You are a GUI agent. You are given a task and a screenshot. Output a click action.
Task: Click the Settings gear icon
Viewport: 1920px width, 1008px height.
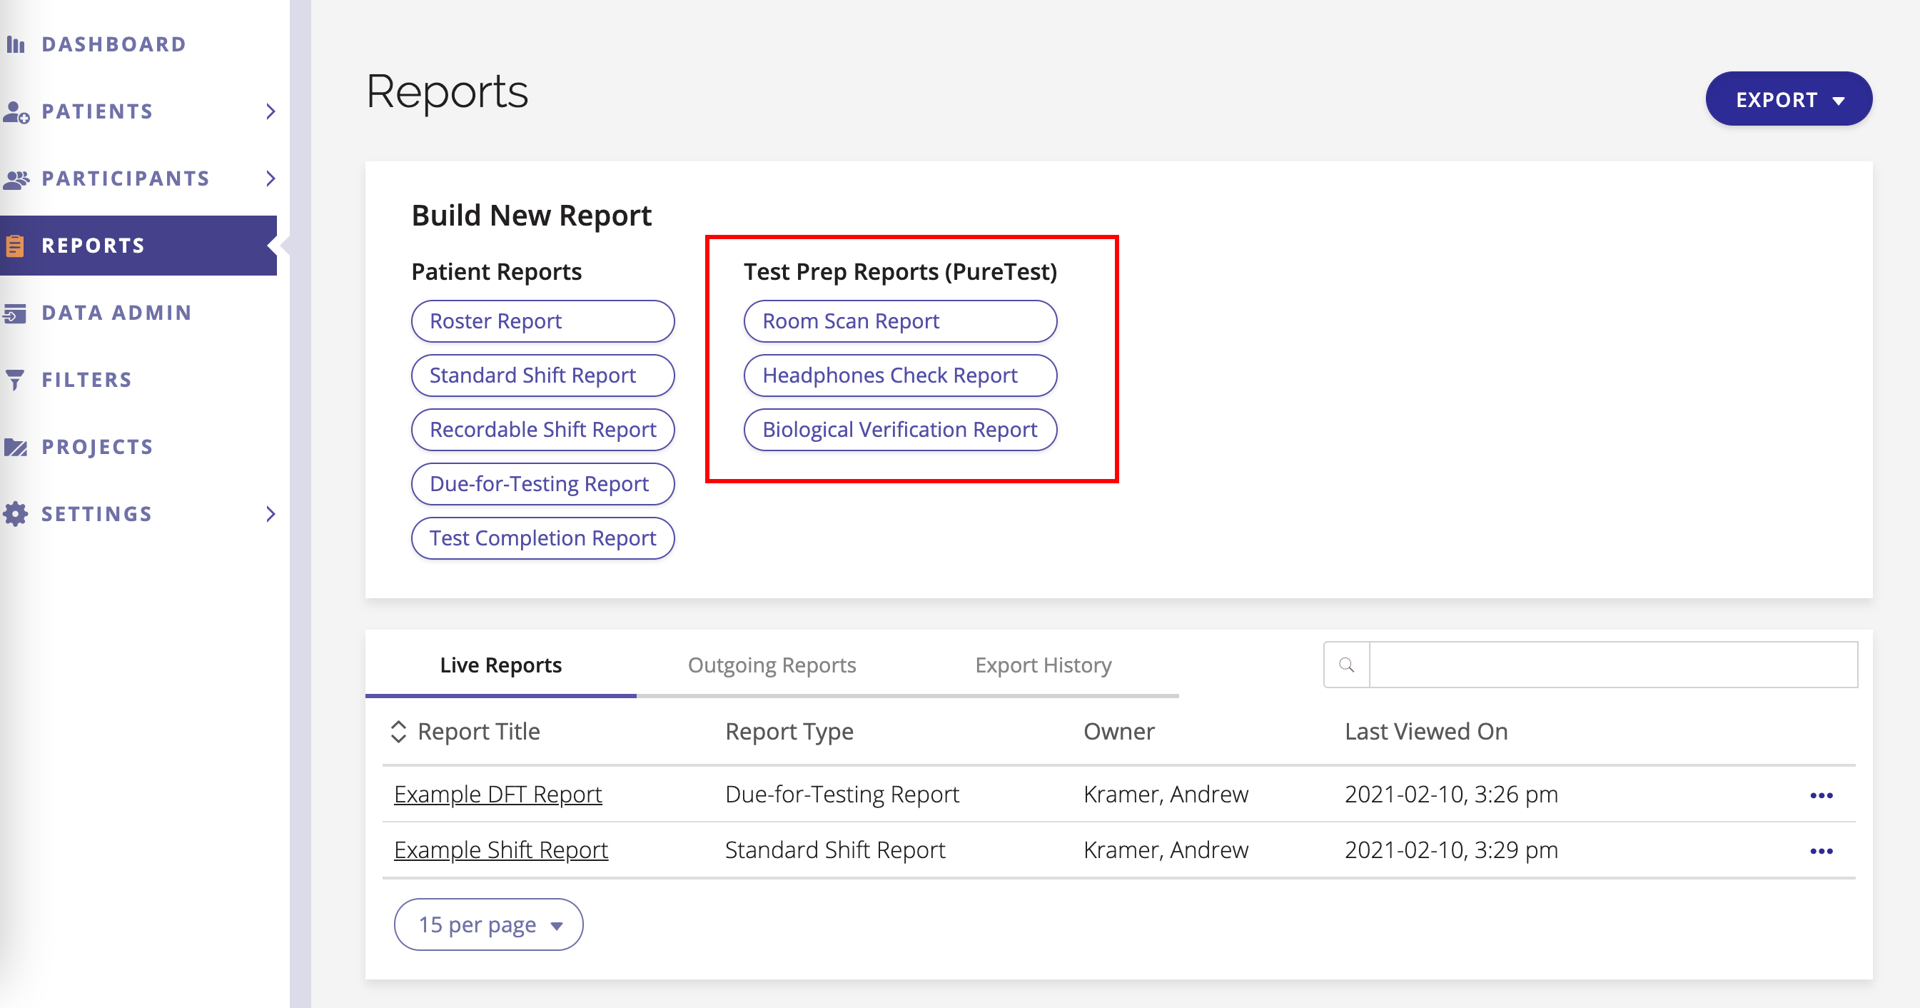15,514
